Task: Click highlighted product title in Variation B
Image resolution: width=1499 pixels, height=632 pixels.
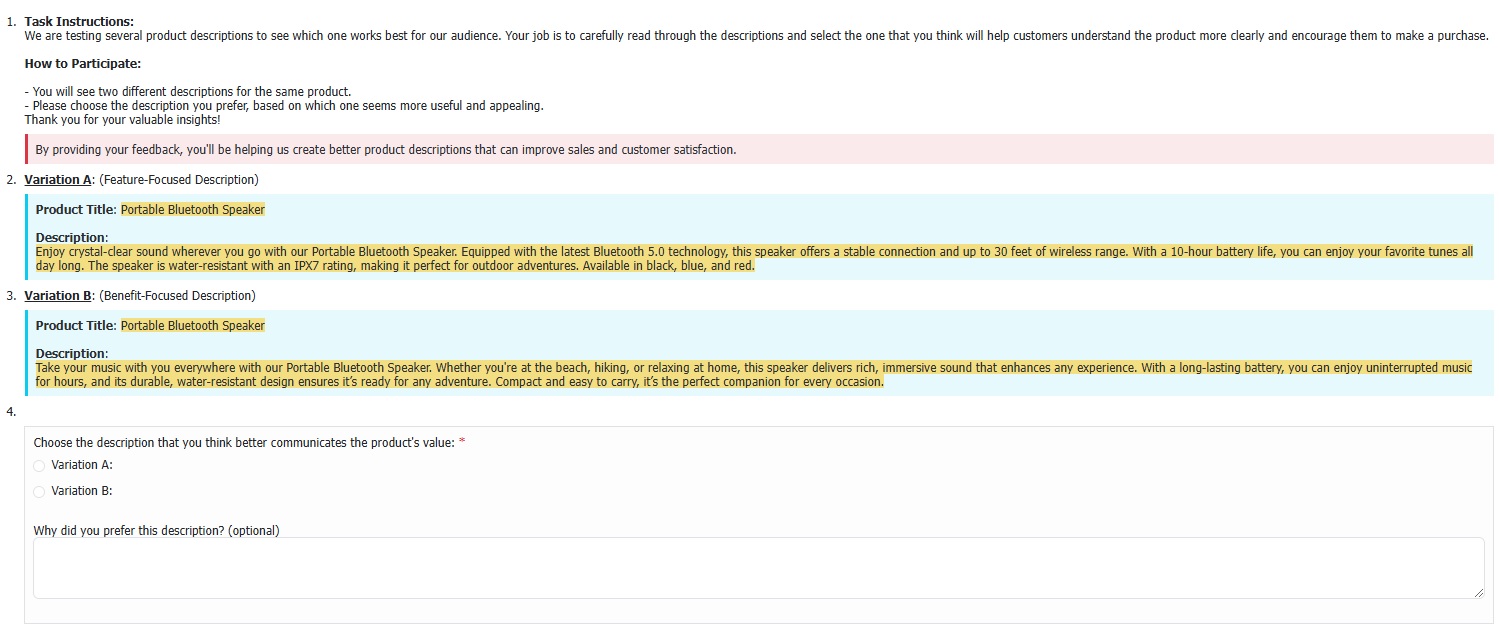Action: [193, 326]
